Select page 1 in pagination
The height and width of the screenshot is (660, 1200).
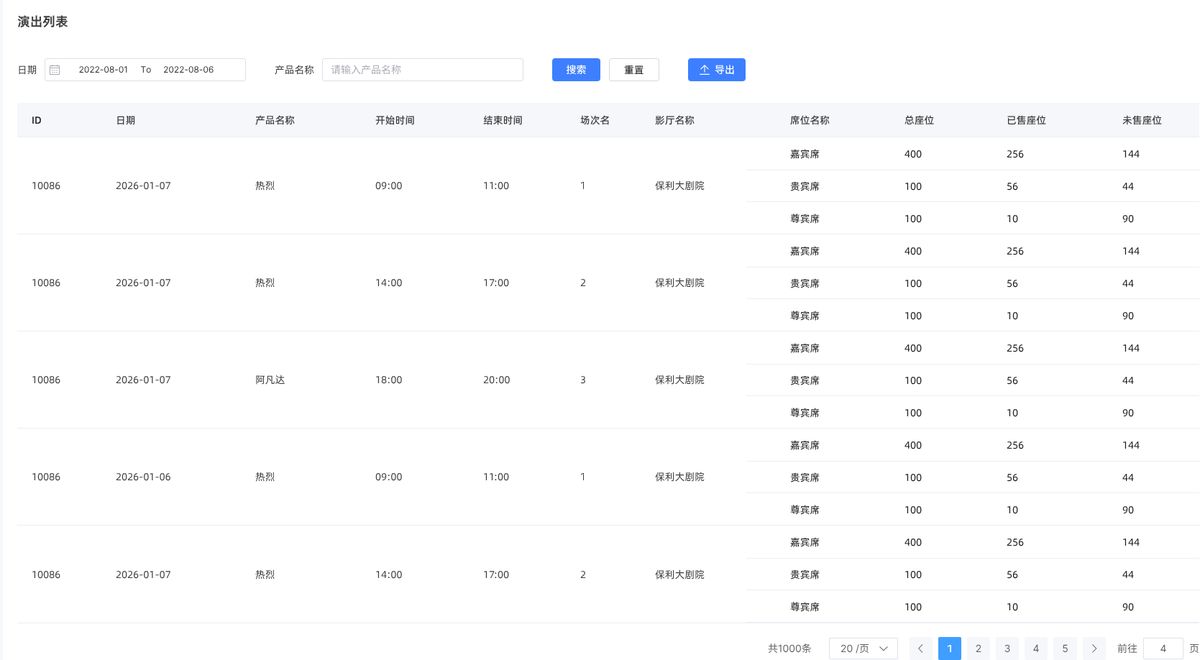pos(950,649)
